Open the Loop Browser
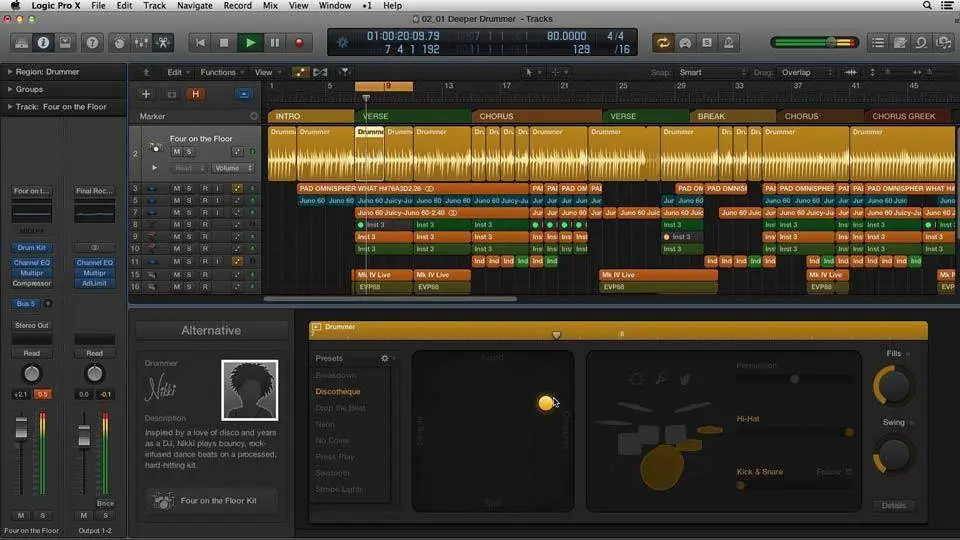The width and height of the screenshot is (960, 540). point(921,42)
